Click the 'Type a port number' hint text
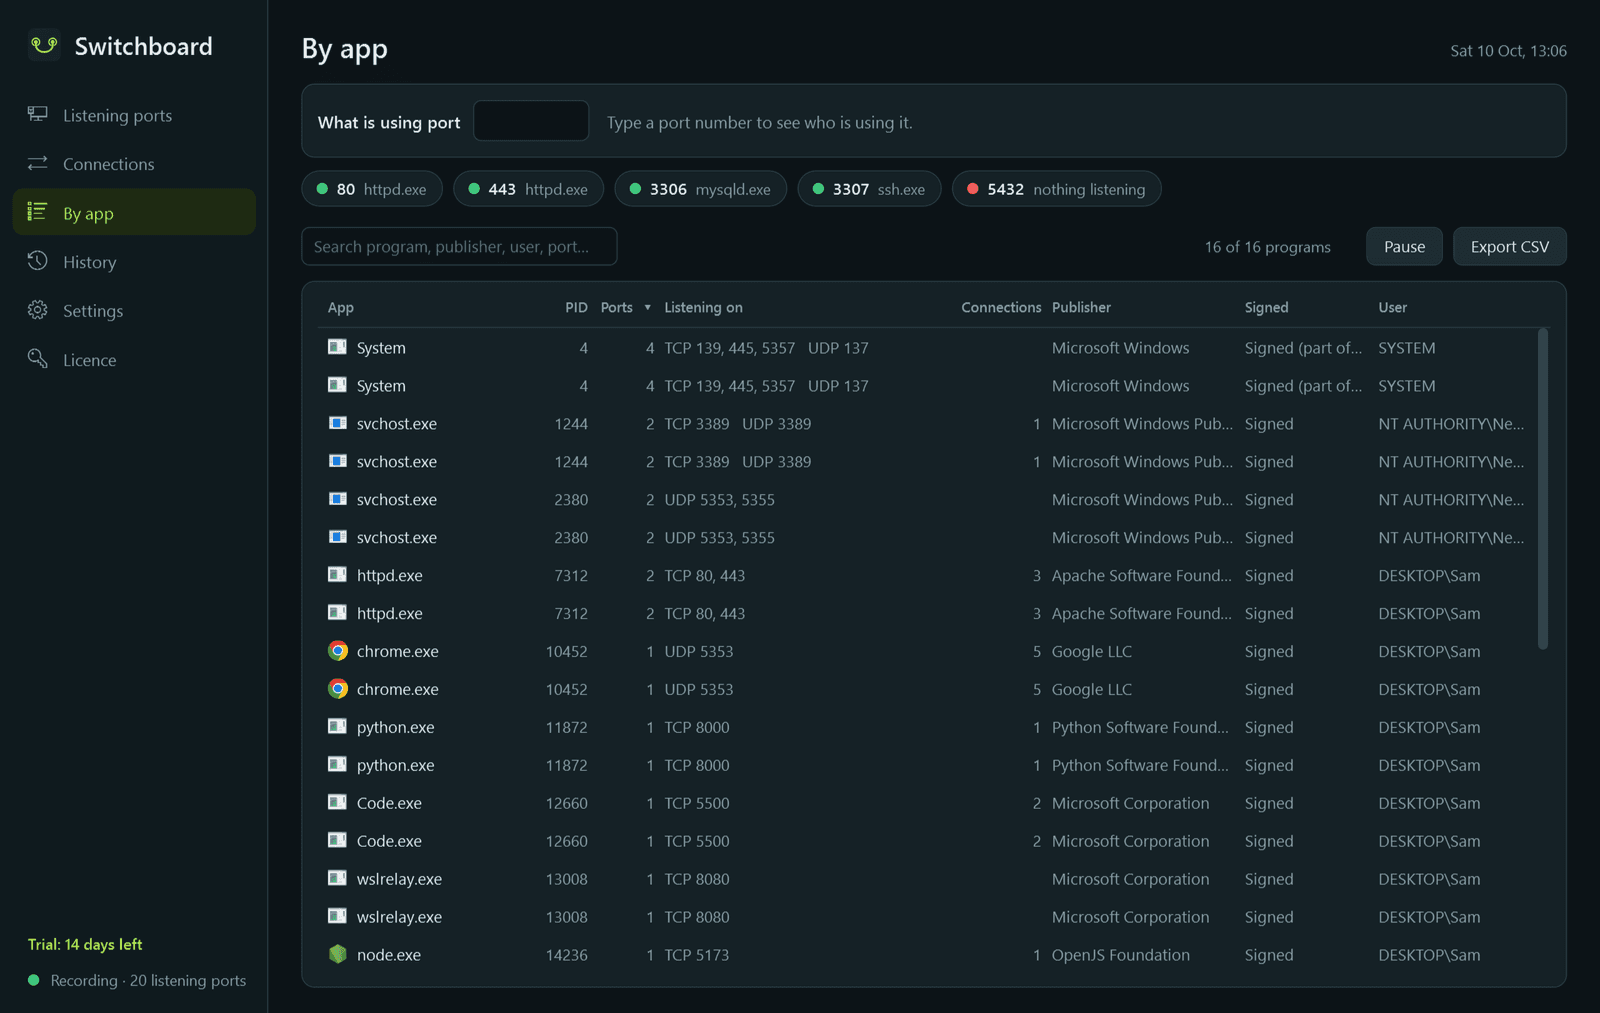Image resolution: width=1600 pixels, height=1013 pixels. click(760, 122)
